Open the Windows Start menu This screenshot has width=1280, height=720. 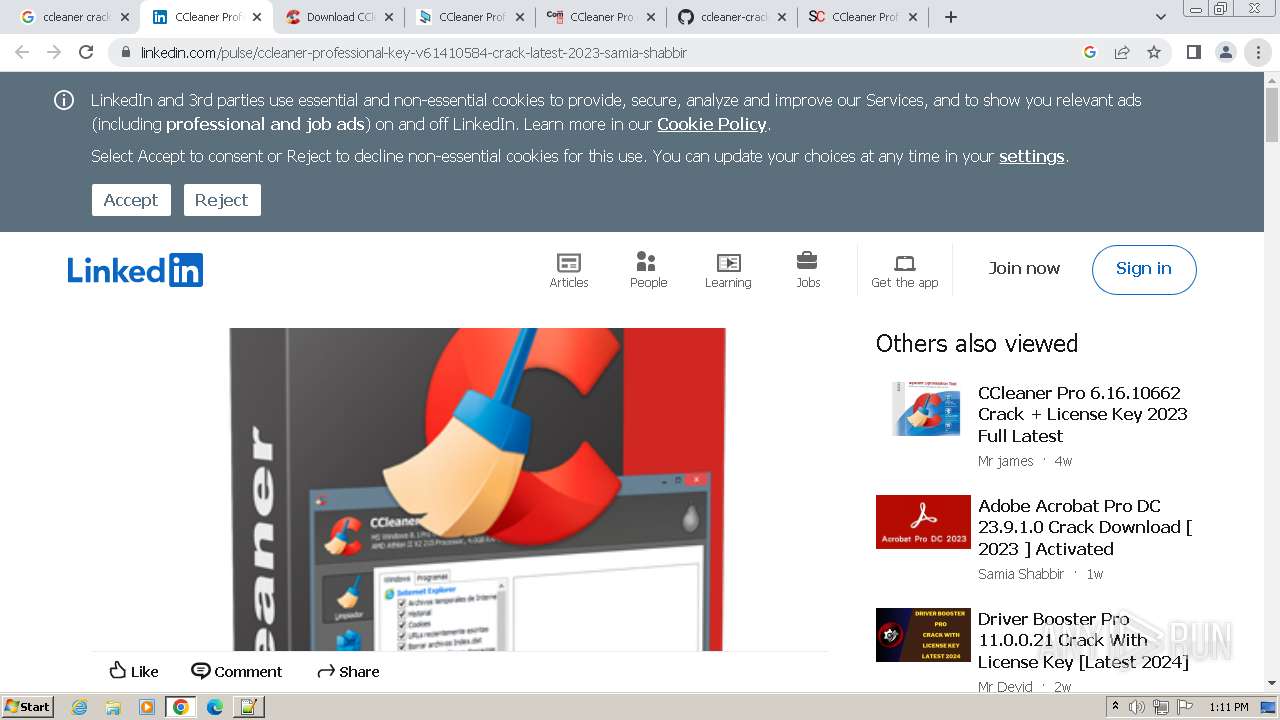[27, 706]
